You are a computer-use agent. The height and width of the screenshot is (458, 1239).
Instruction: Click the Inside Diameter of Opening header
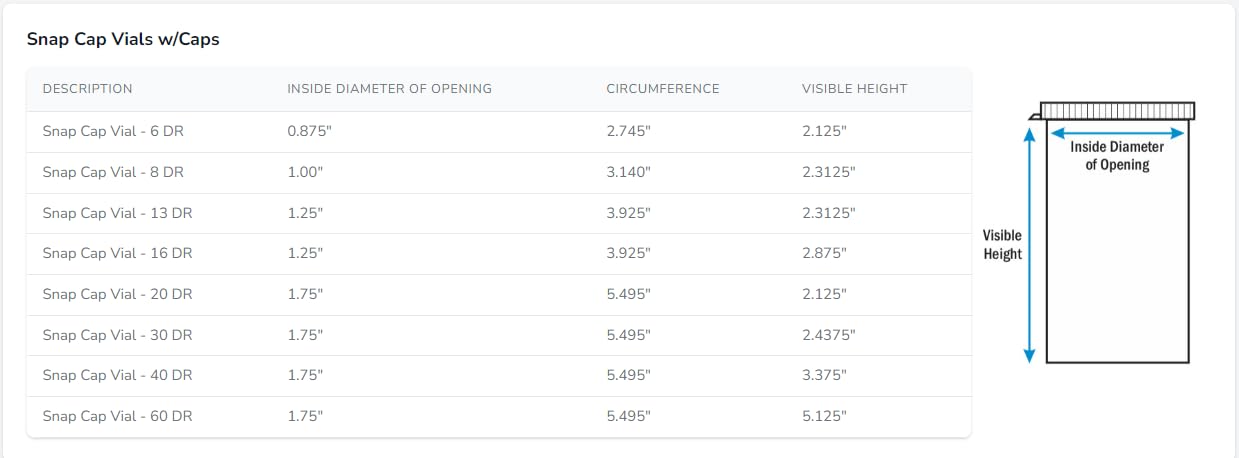(x=389, y=89)
